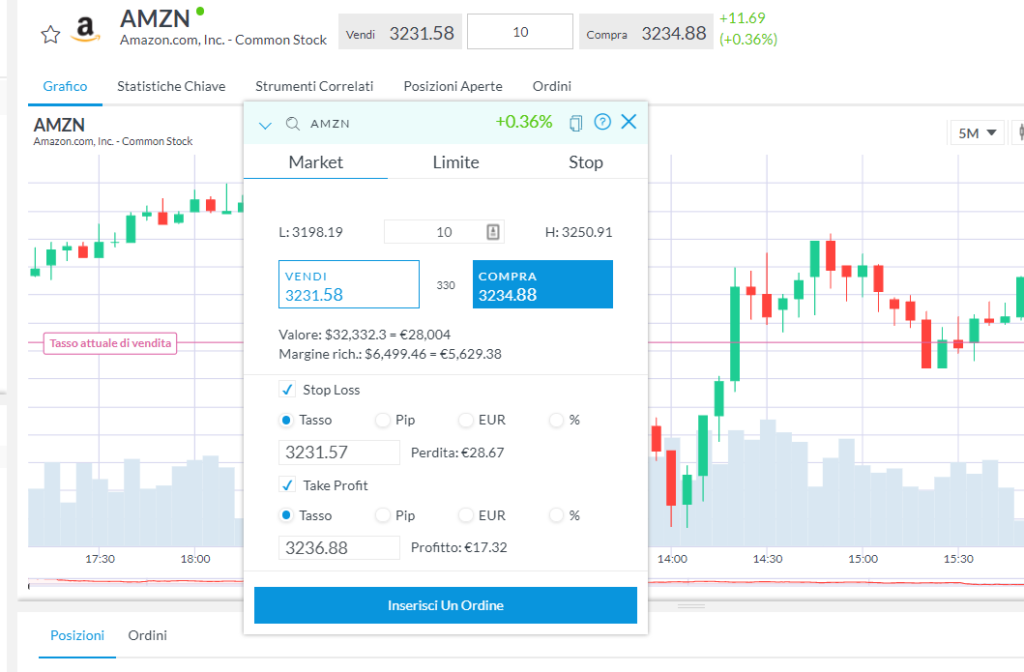Viewport: 1024px width, 672px height.
Task: Click the L: 3198.19 low value
Action: click(x=311, y=232)
